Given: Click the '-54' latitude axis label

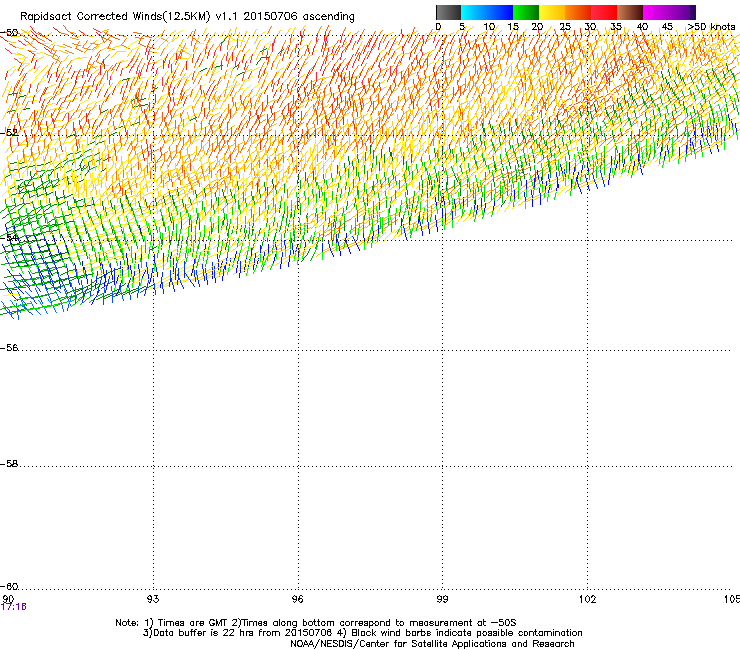Looking at the screenshot, I should (x=10, y=237).
